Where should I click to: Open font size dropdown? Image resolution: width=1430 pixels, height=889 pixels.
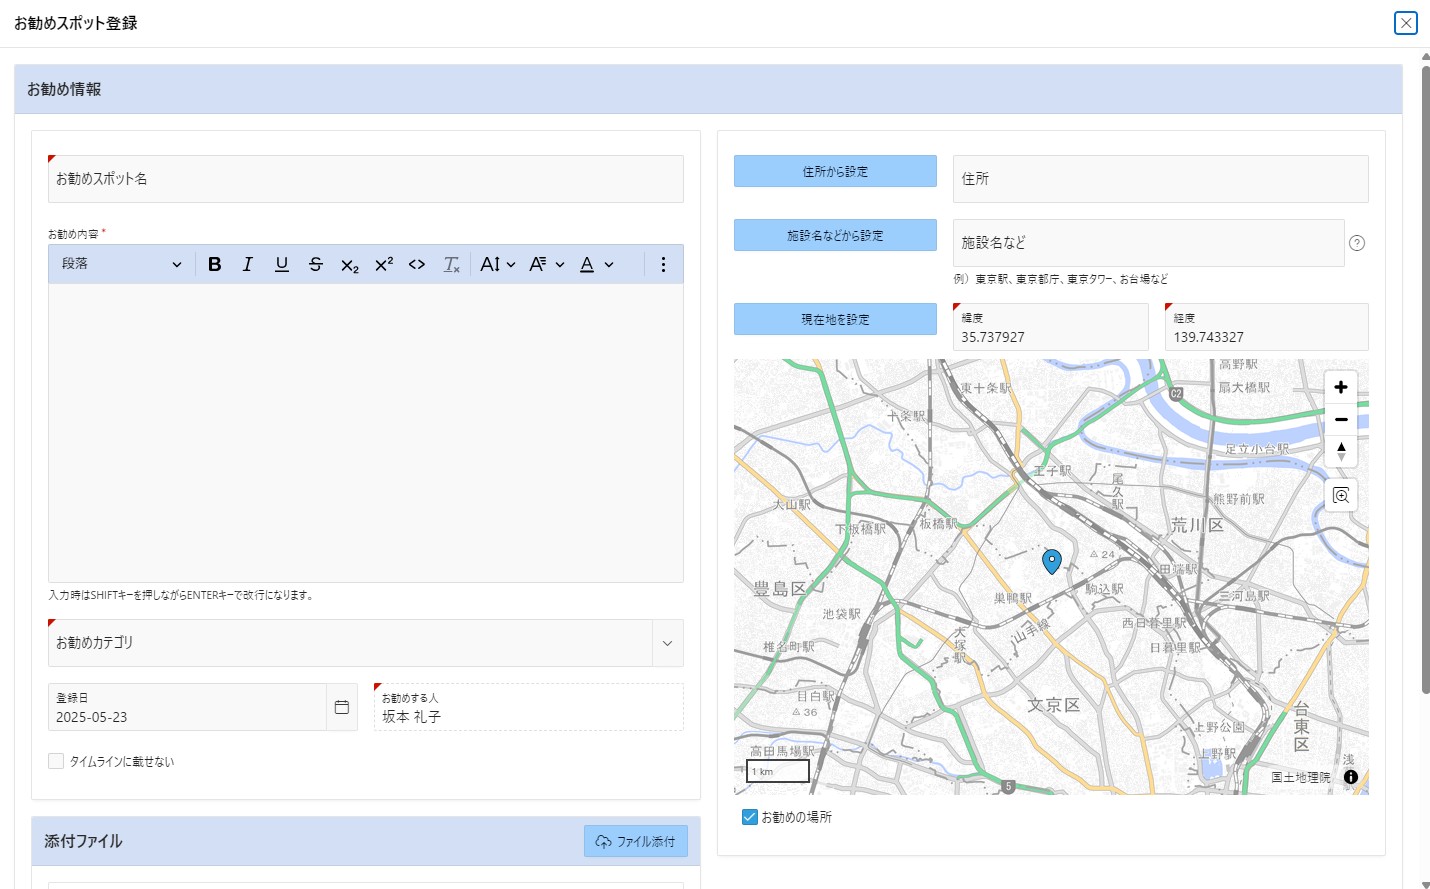tap(498, 264)
